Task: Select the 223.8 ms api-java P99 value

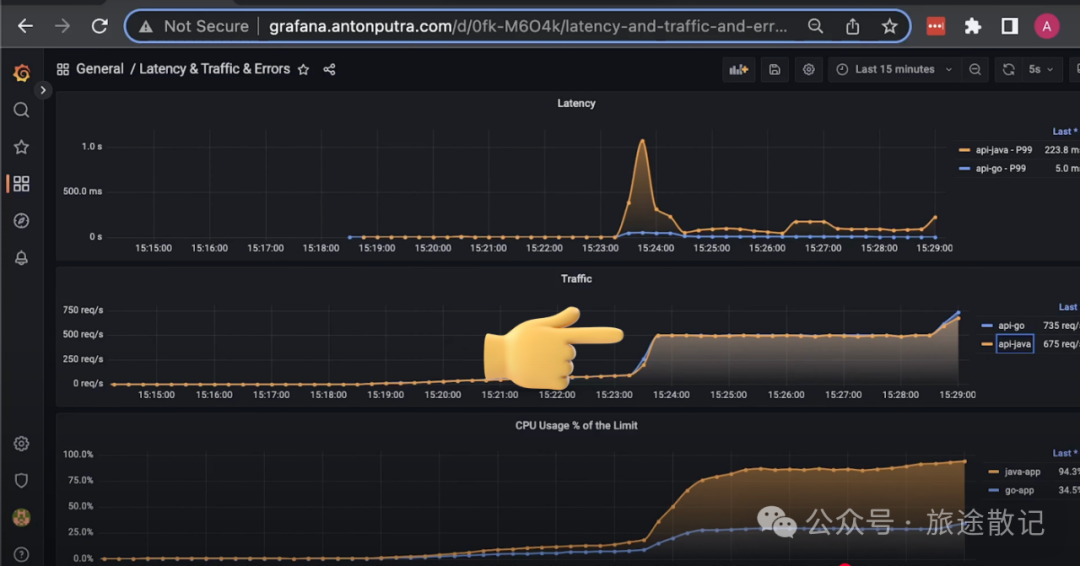Action: click(x=1061, y=149)
